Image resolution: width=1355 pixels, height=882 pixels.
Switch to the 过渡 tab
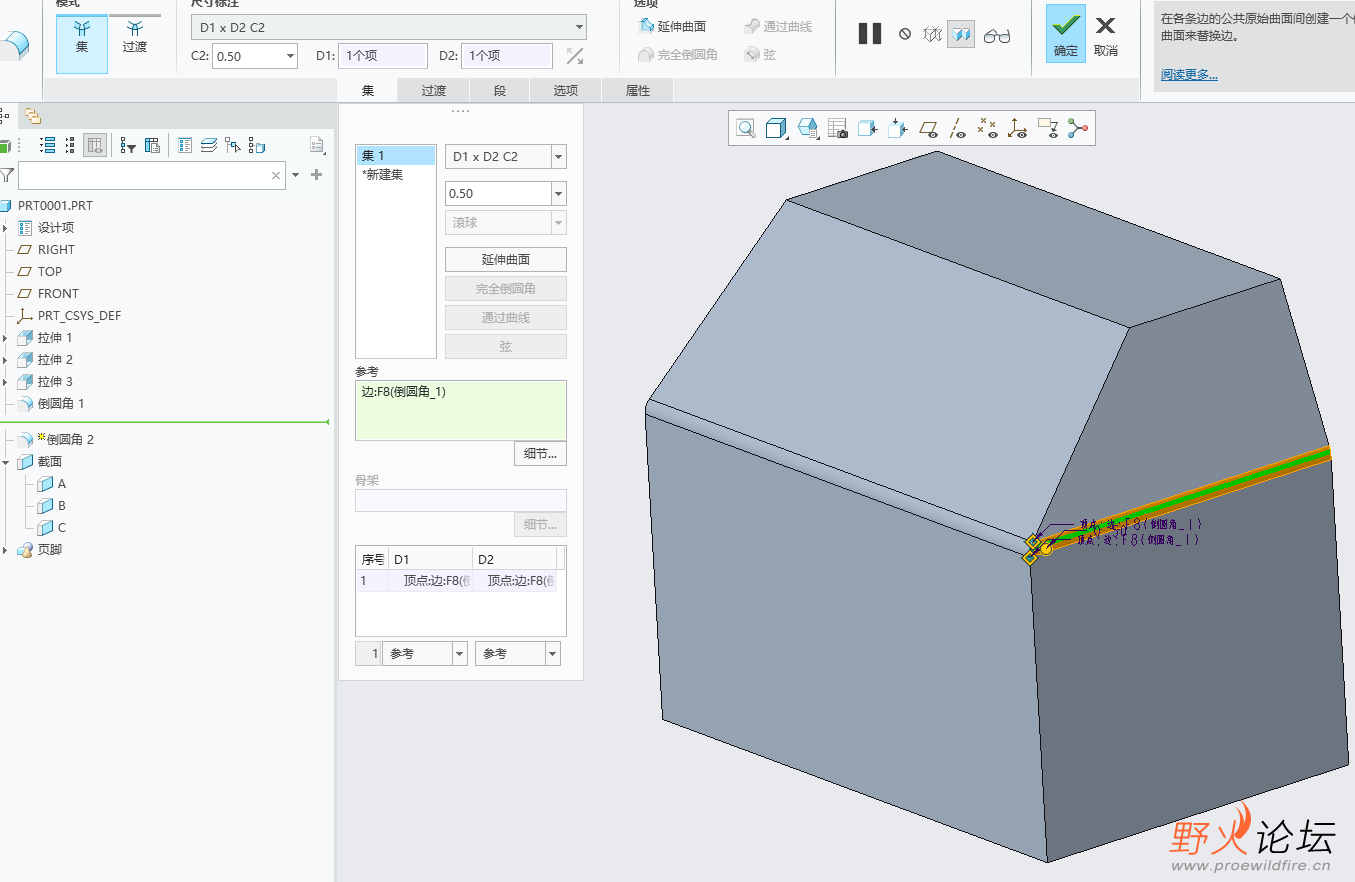pyautogui.click(x=434, y=90)
